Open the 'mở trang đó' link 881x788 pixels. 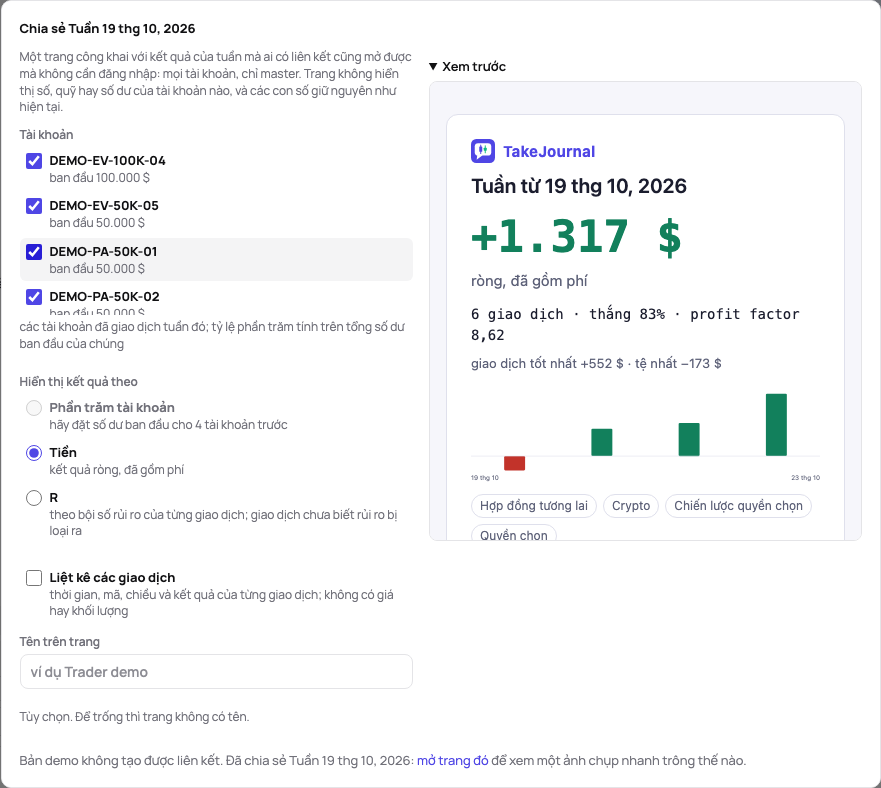[x=452, y=760]
